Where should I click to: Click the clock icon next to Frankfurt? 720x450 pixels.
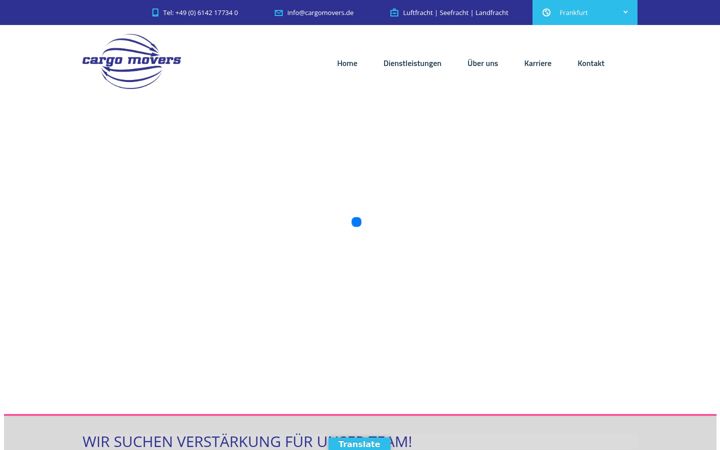pos(546,12)
